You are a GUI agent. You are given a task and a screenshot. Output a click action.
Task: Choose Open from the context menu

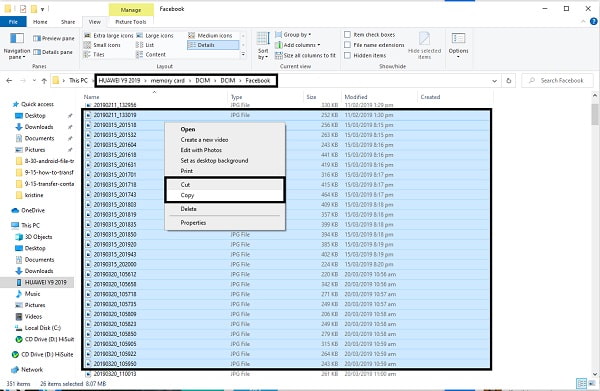point(225,129)
